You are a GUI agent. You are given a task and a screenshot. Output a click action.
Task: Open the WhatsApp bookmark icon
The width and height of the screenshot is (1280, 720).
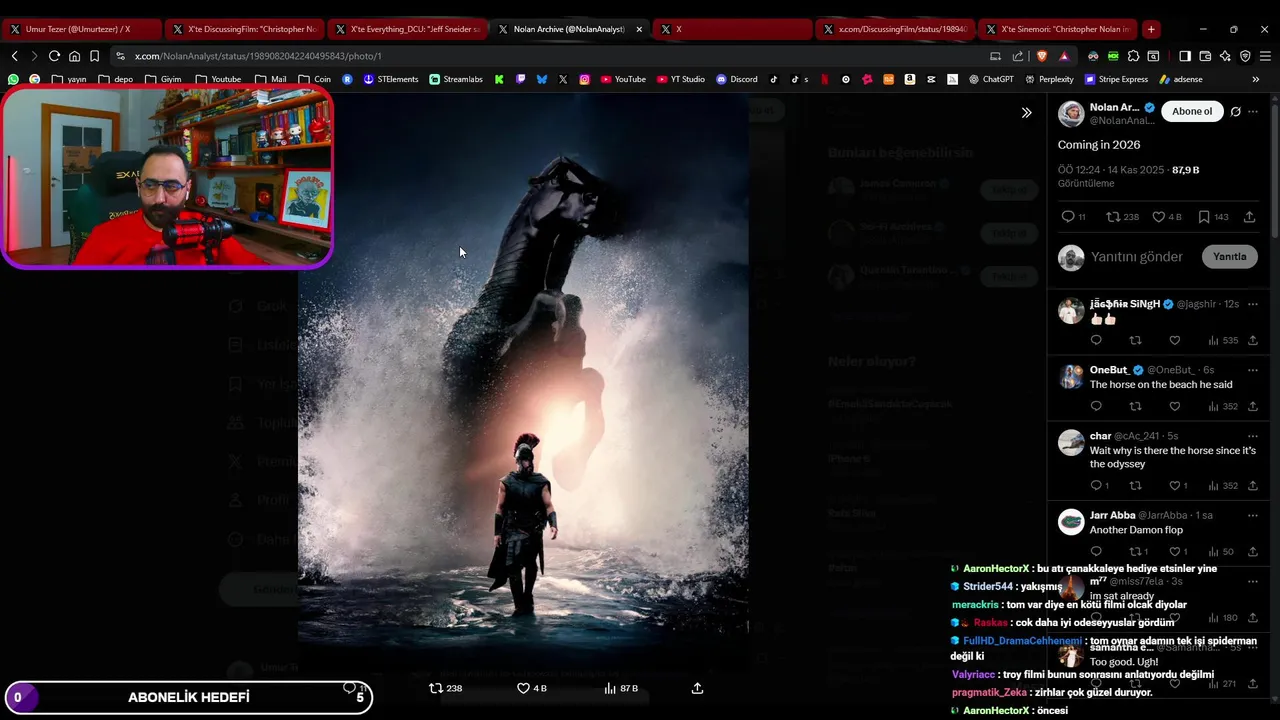point(13,79)
